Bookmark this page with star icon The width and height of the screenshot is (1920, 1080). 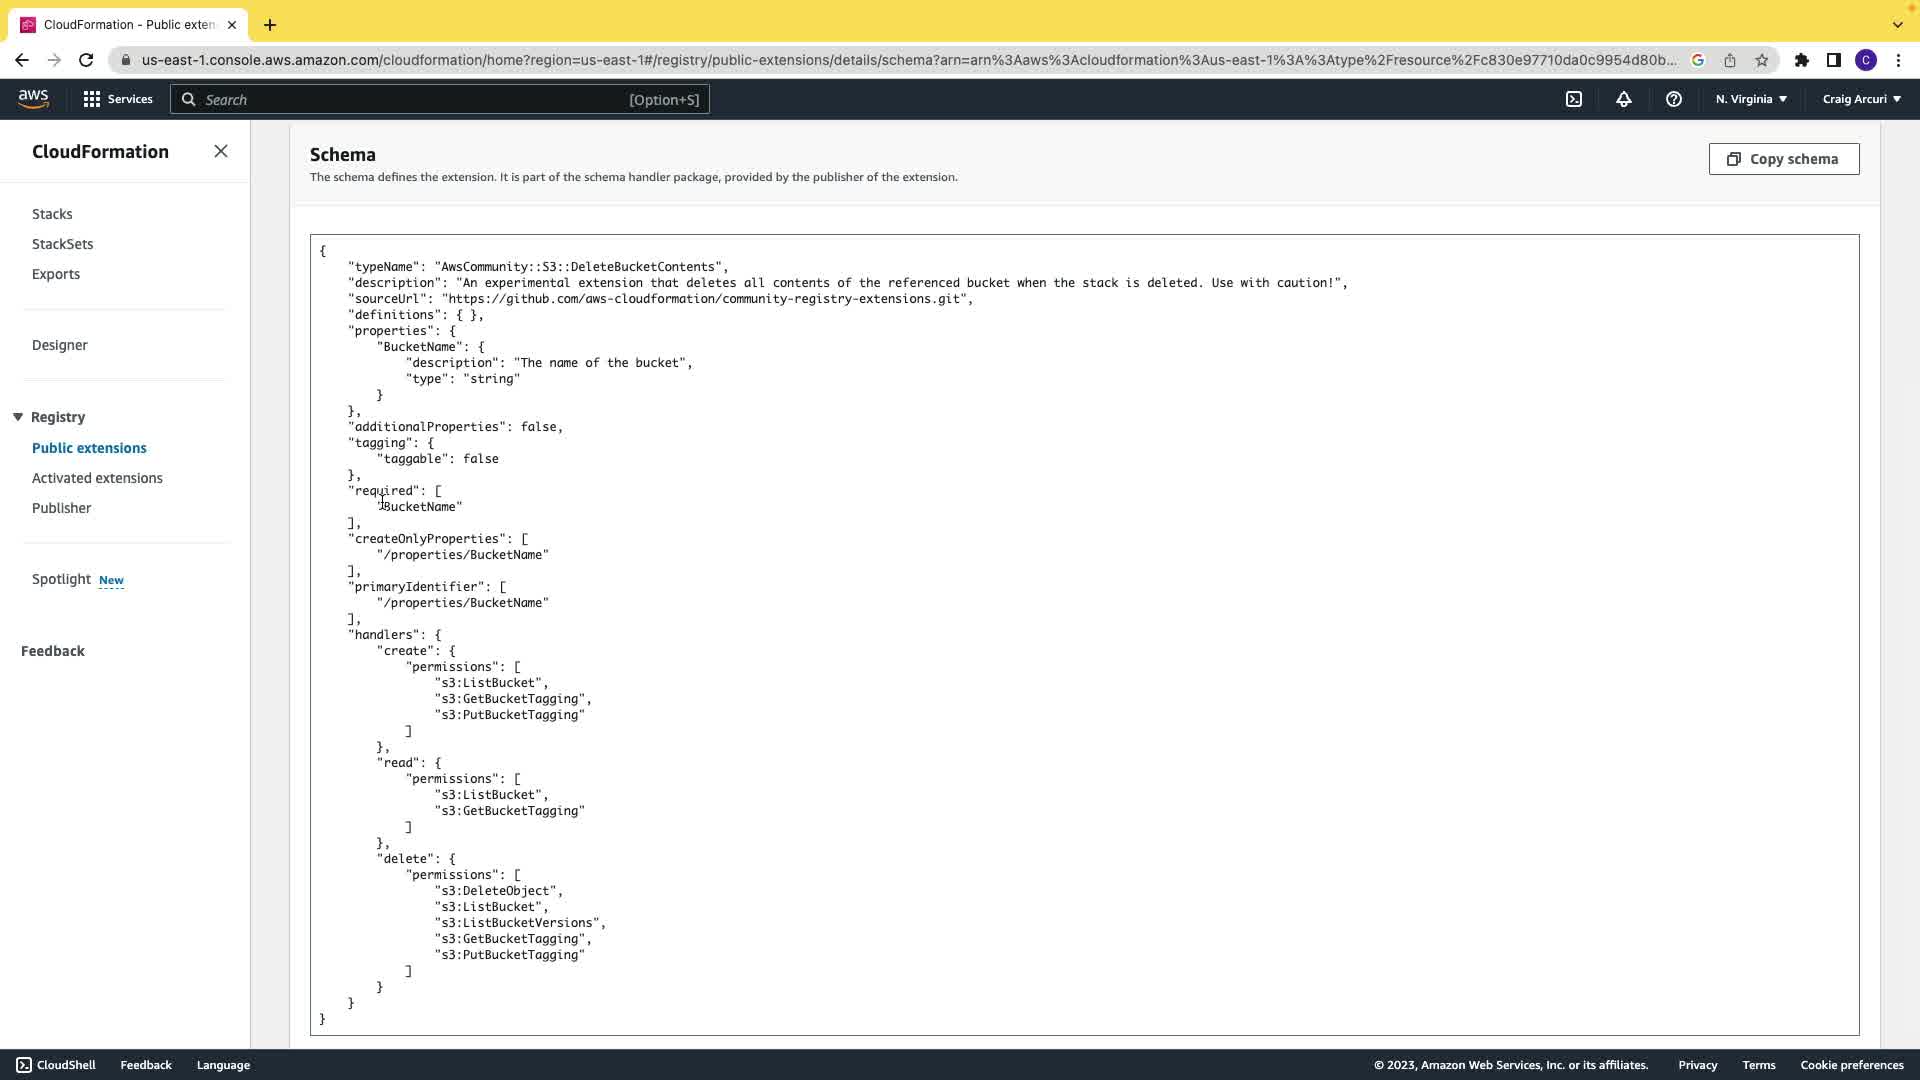1762,60
